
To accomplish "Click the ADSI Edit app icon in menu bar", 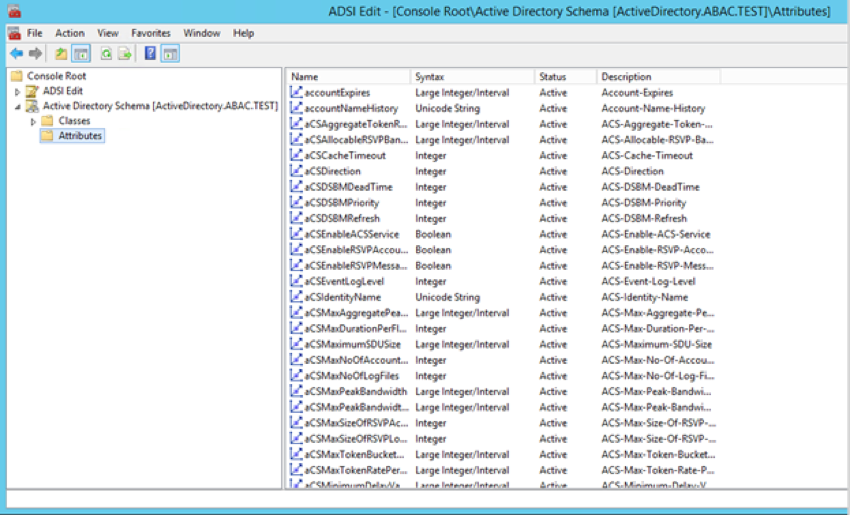I will [15, 33].
